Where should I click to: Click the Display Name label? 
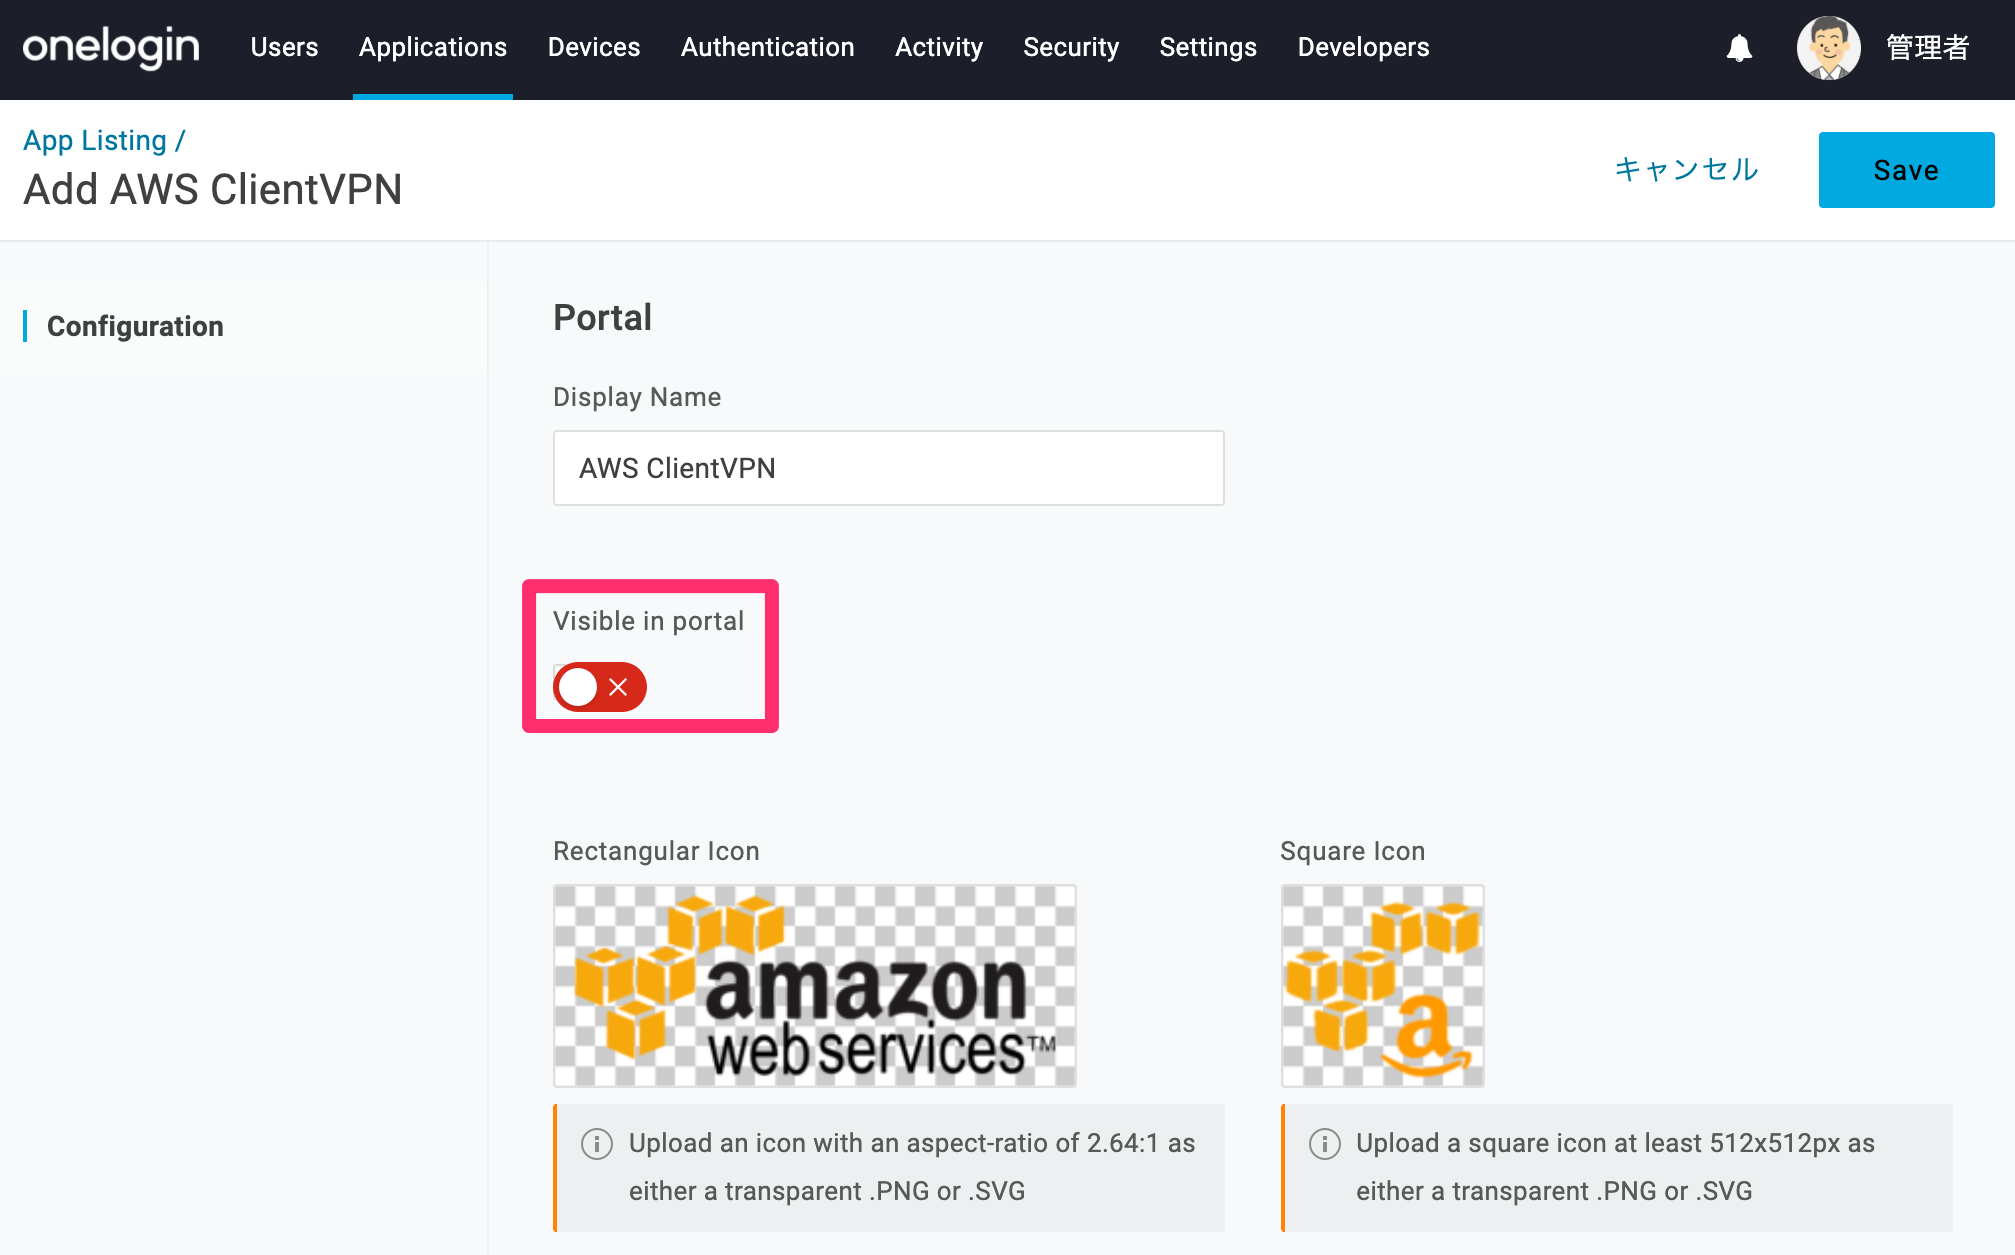coord(637,397)
